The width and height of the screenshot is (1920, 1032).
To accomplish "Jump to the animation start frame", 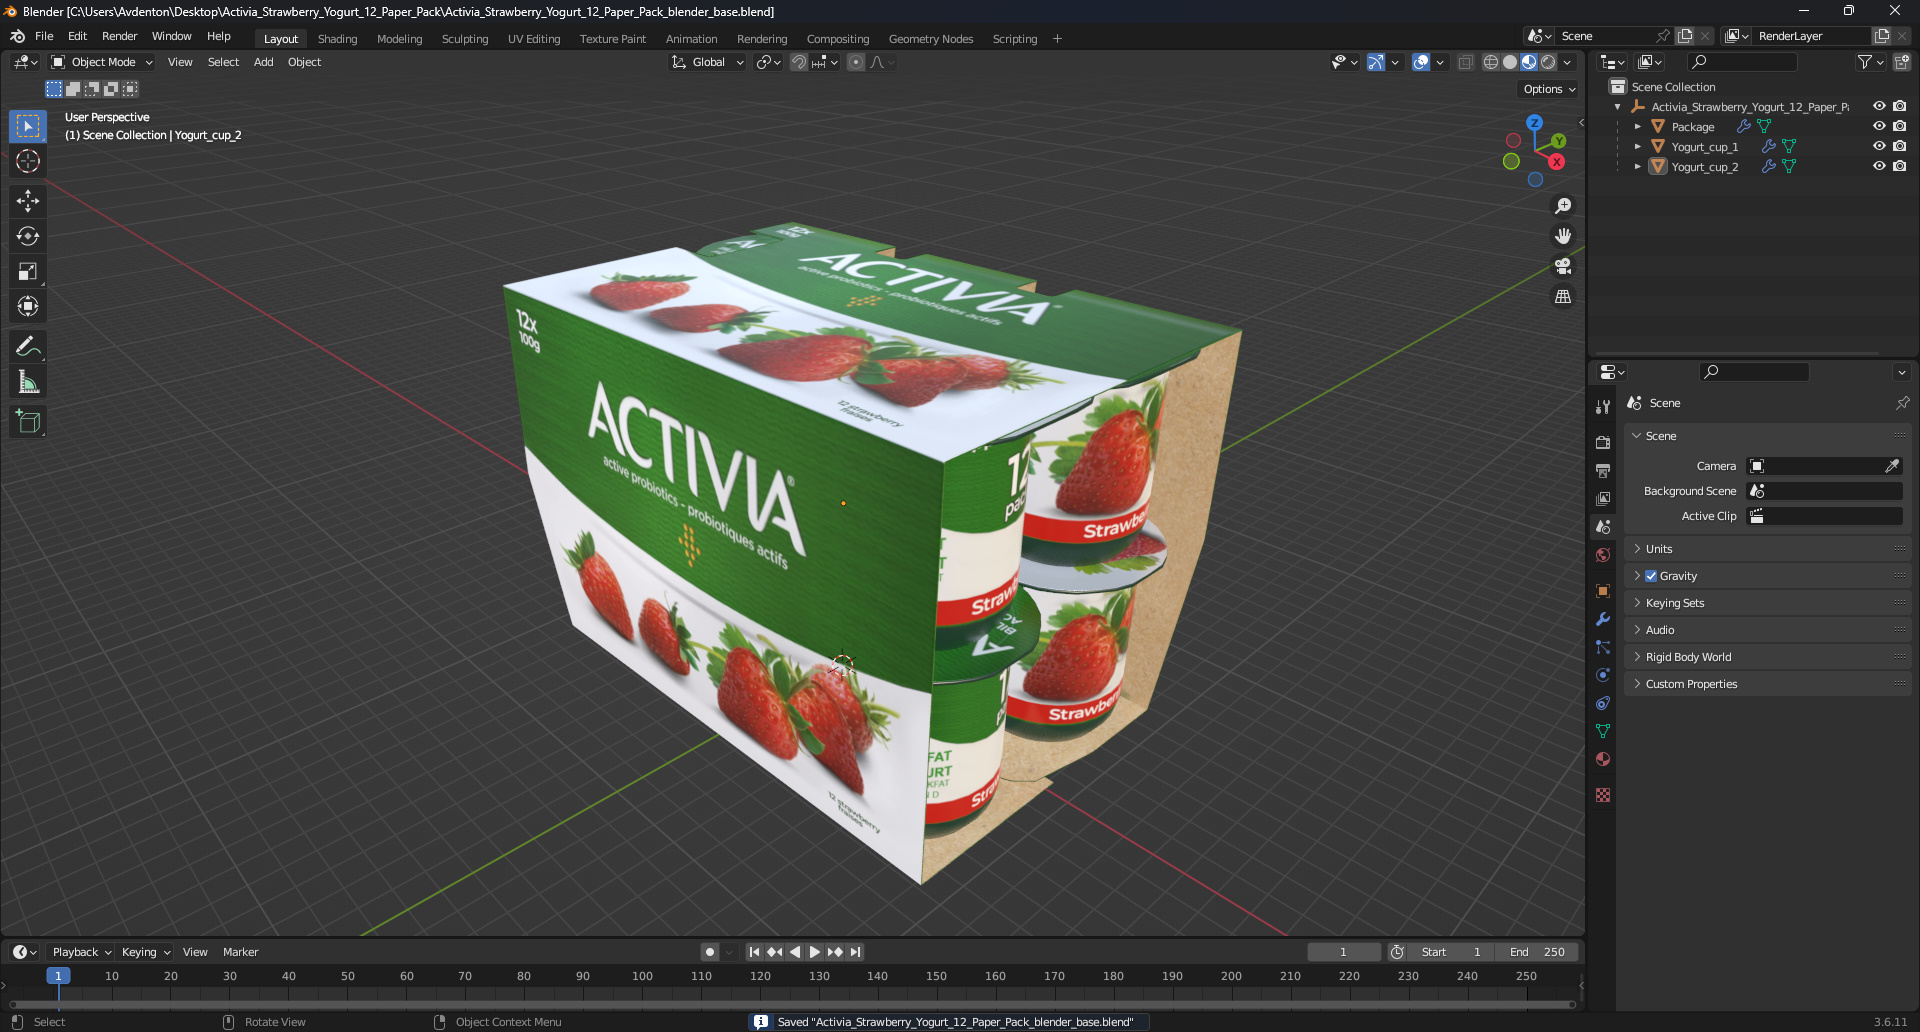I will (x=754, y=952).
